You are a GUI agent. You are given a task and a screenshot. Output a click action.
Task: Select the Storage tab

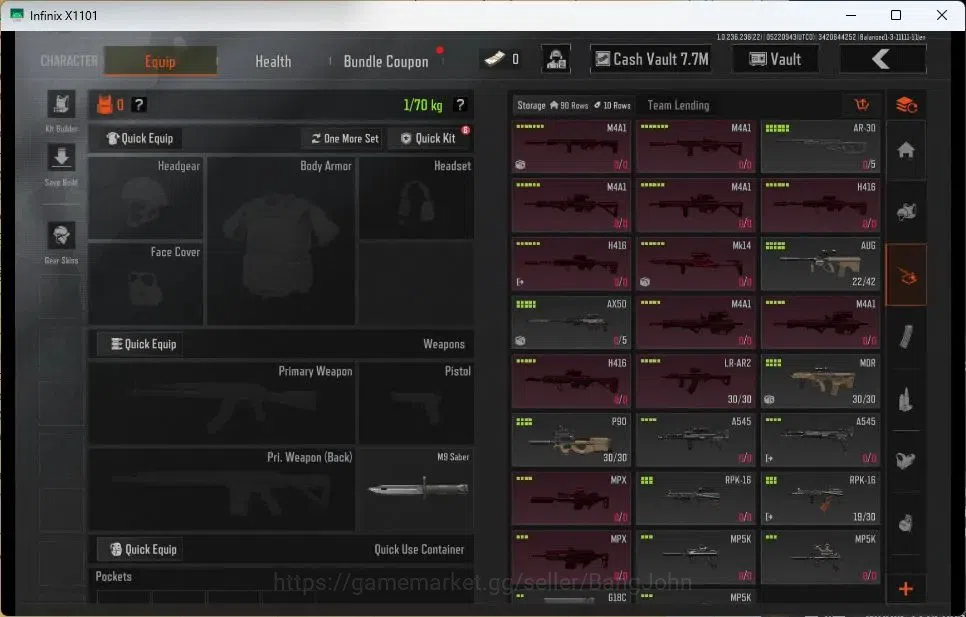(x=574, y=105)
